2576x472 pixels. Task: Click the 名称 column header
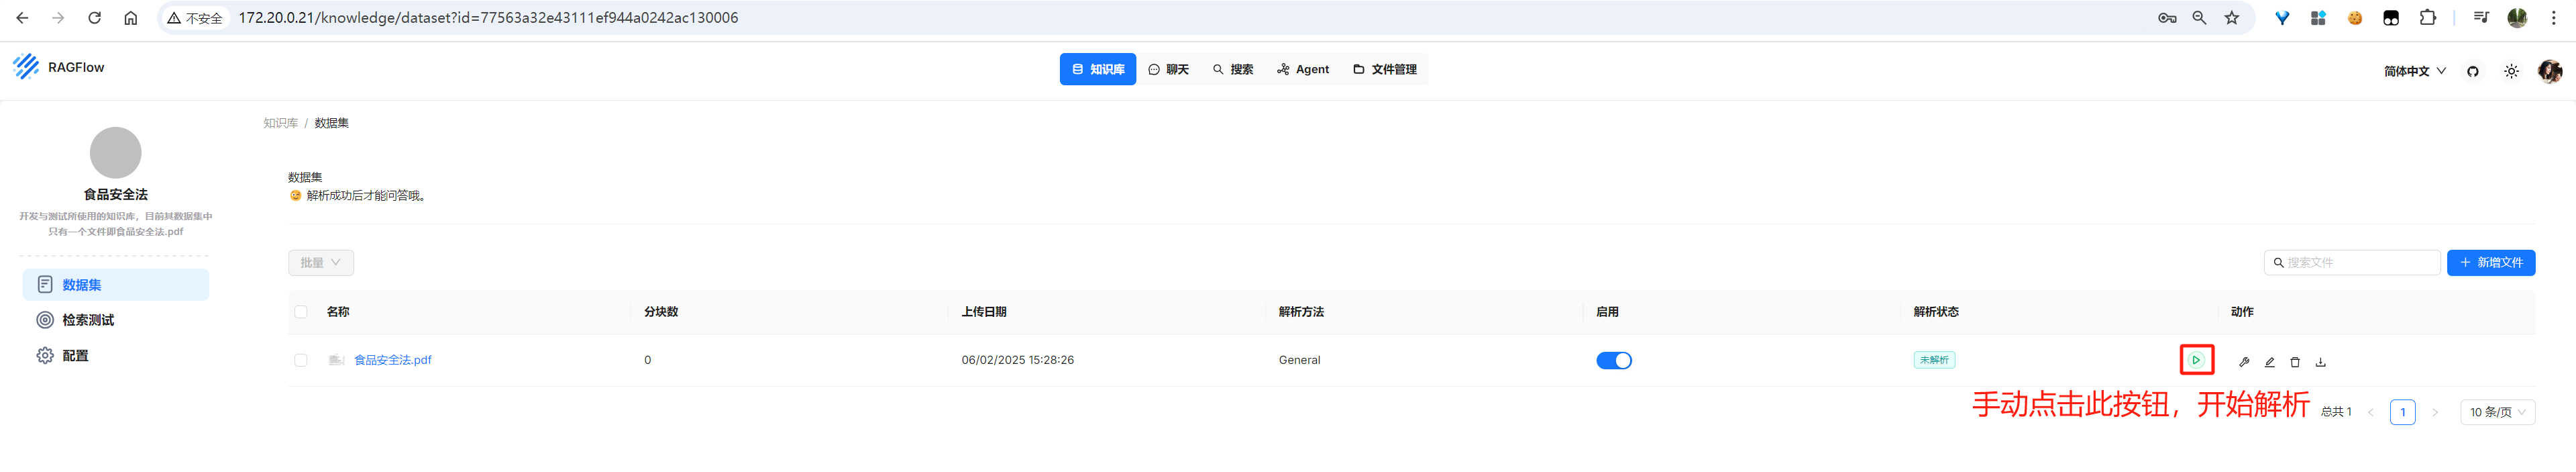click(x=338, y=312)
